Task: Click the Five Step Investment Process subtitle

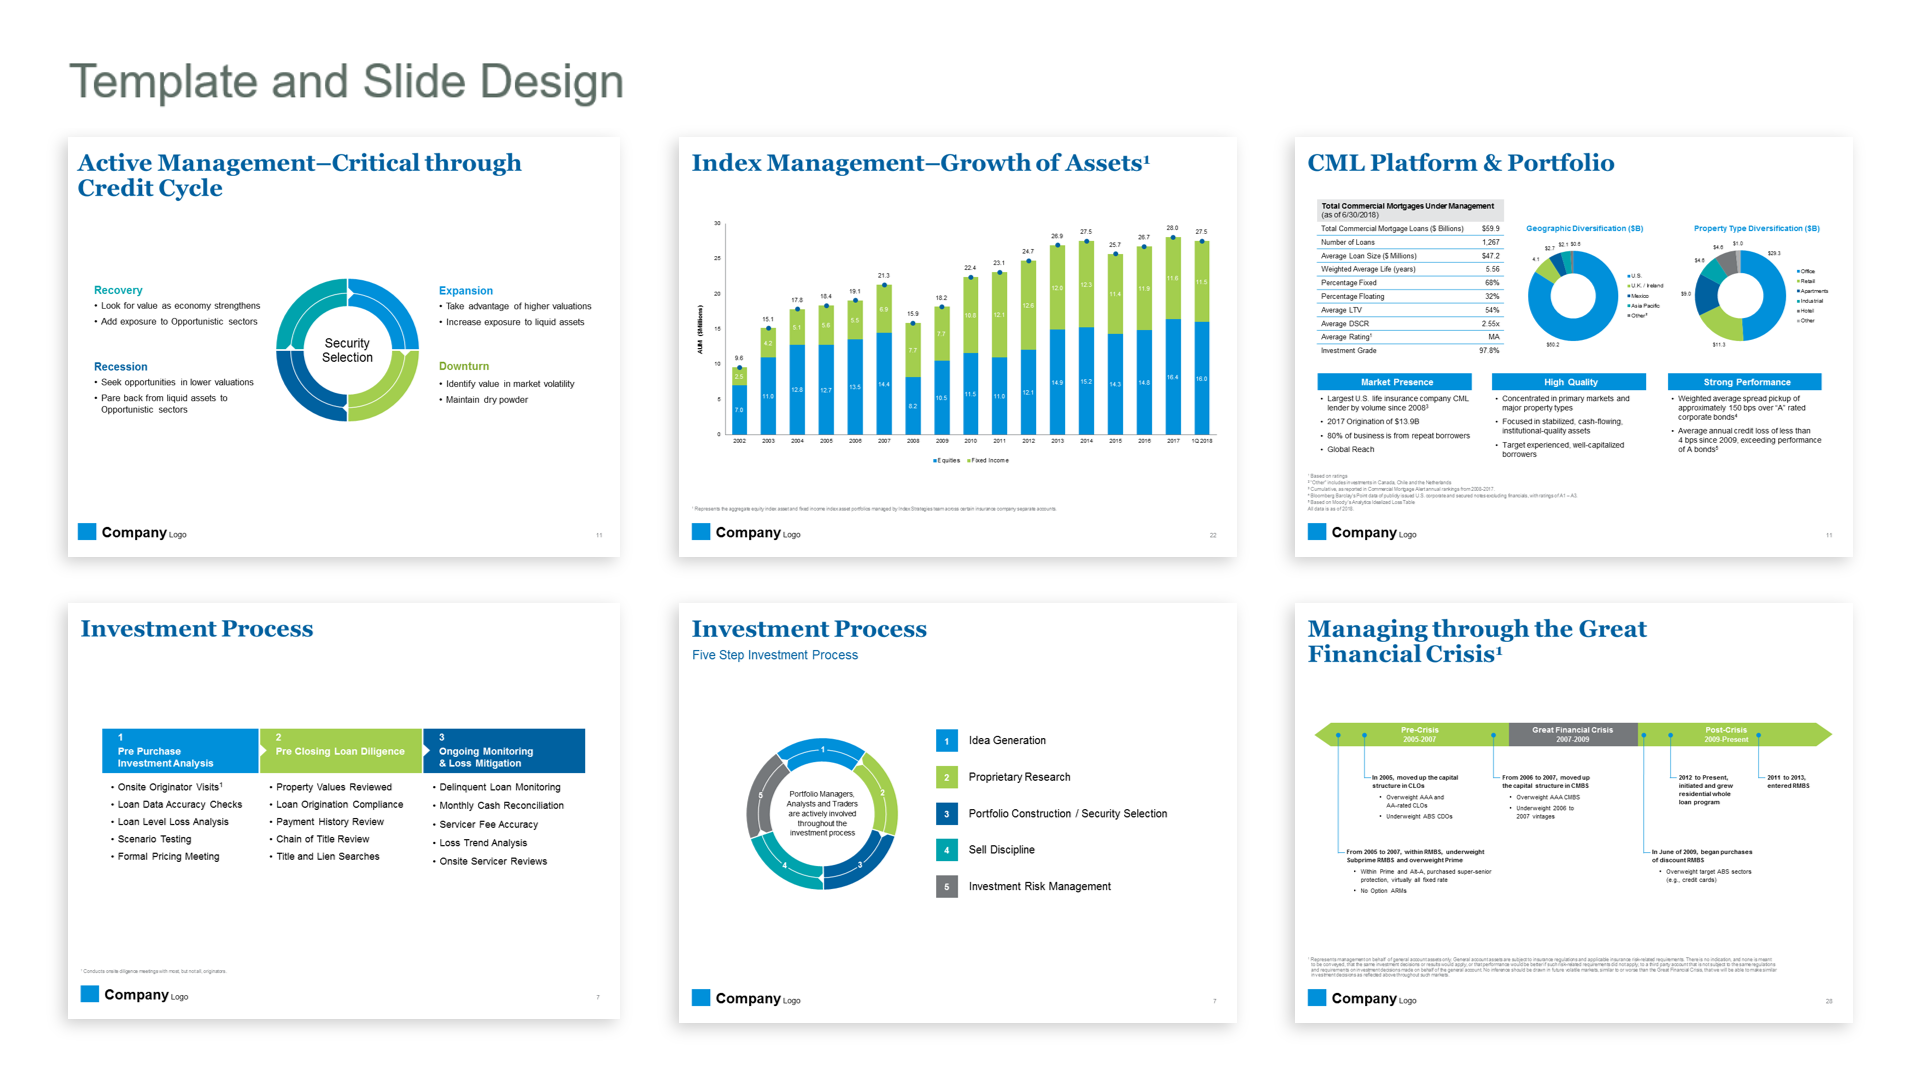Action: click(x=775, y=655)
